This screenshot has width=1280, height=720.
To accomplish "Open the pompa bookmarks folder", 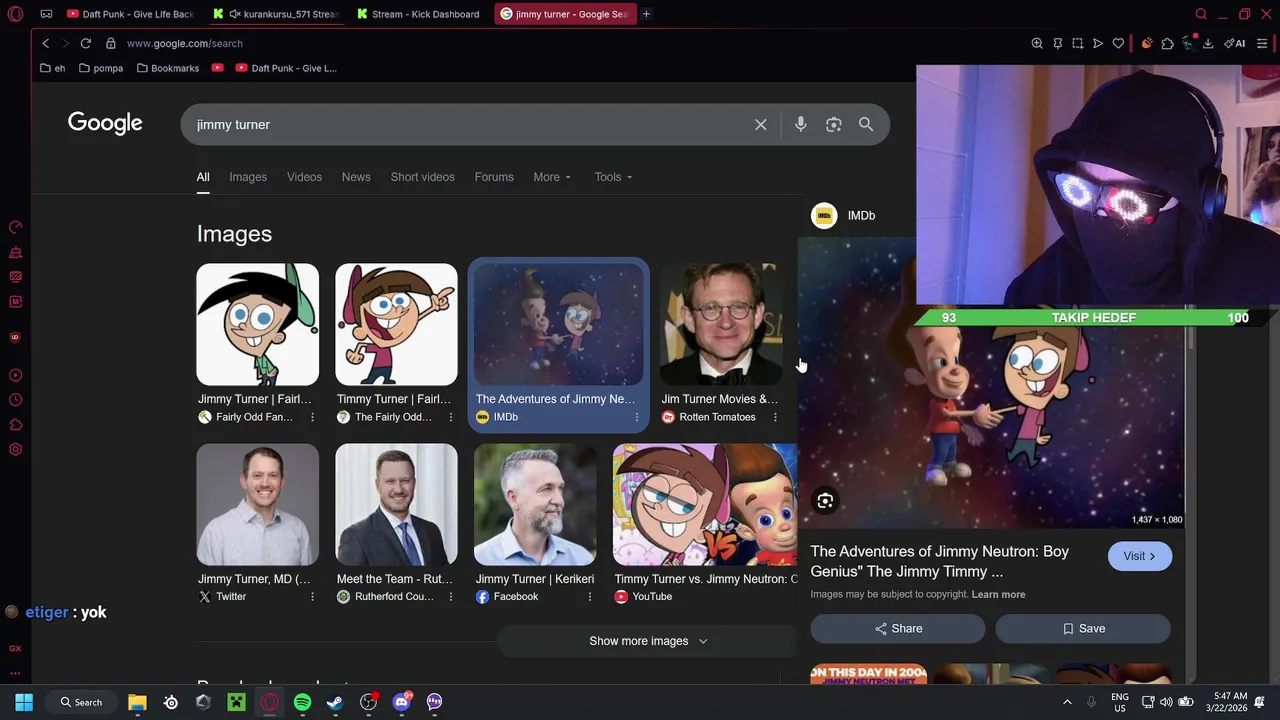I will [x=100, y=68].
